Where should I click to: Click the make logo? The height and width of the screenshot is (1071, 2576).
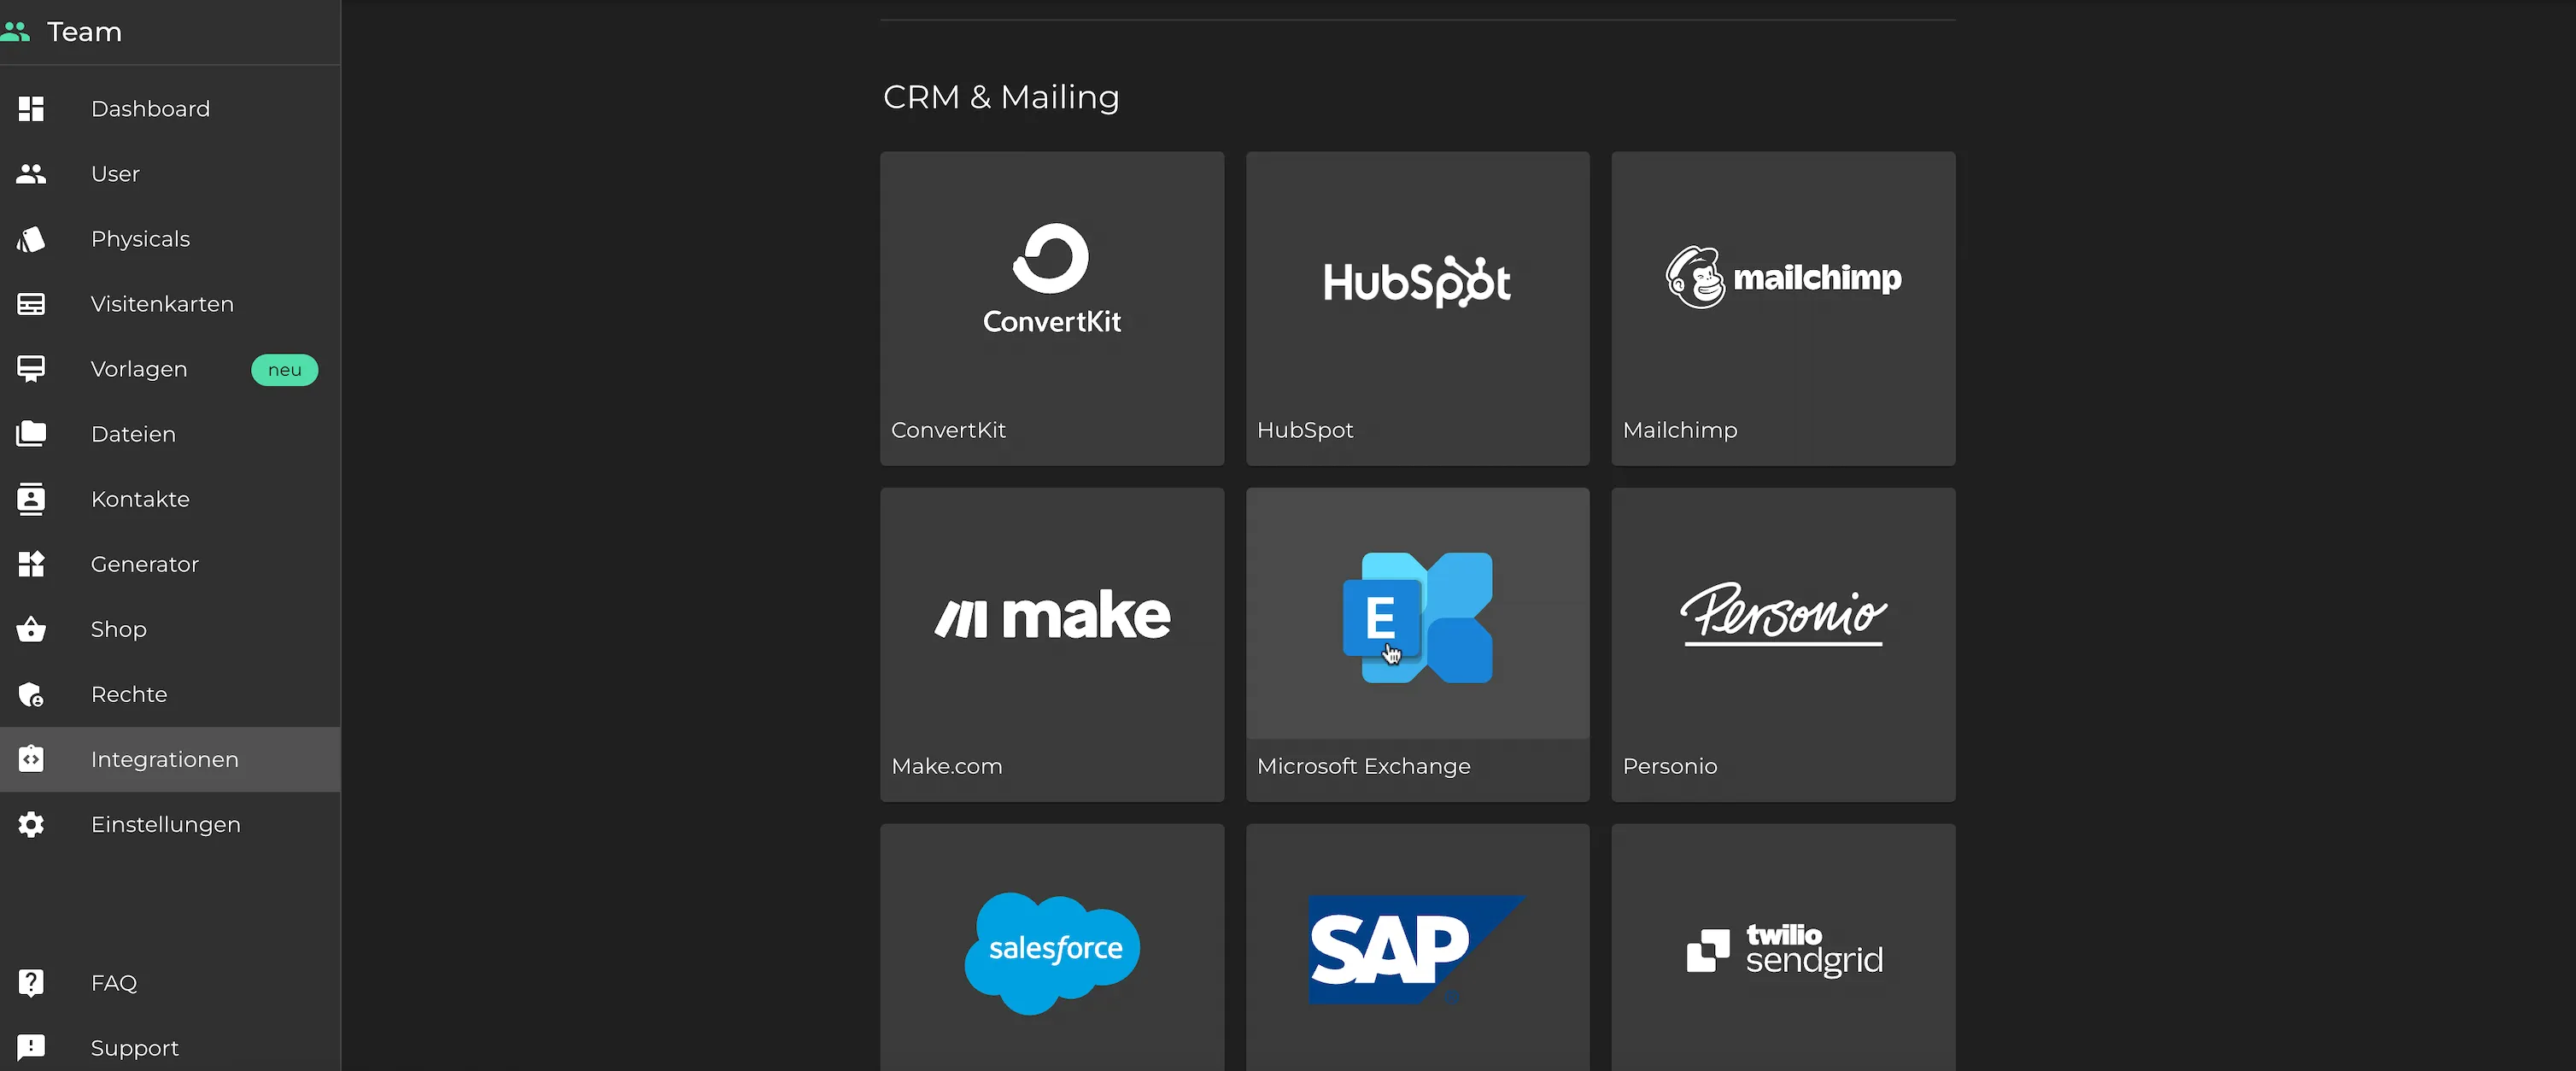point(1051,614)
